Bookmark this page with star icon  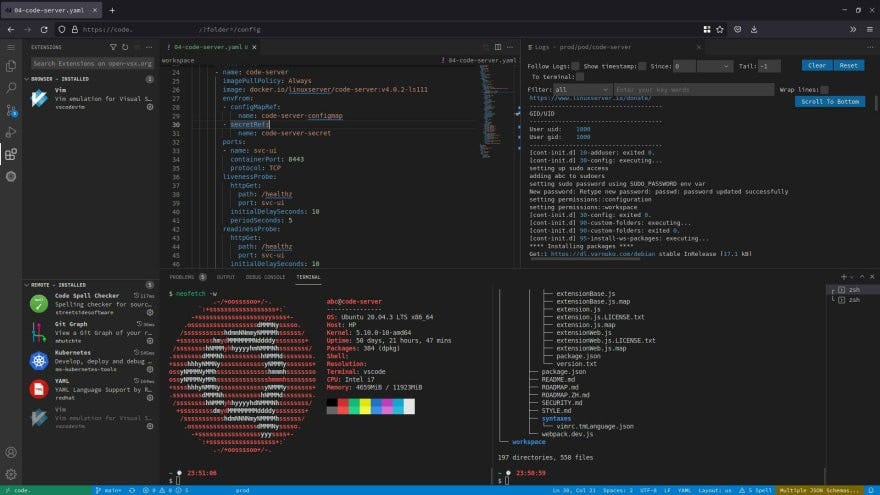[719, 29]
